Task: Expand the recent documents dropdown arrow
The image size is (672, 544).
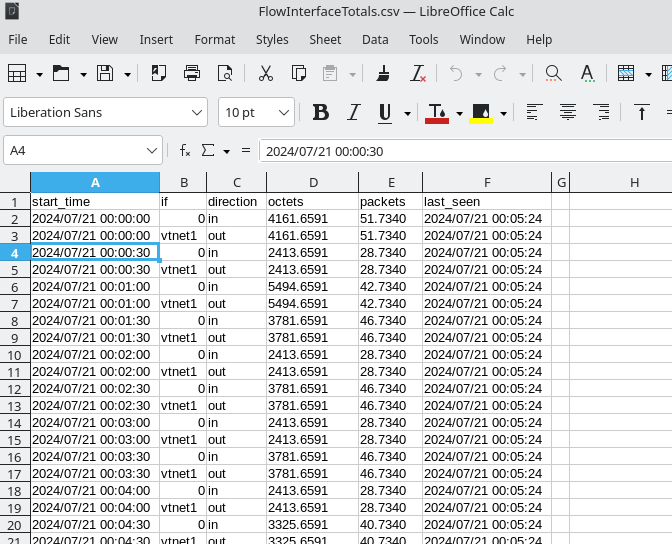Action: tap(84, 74)
